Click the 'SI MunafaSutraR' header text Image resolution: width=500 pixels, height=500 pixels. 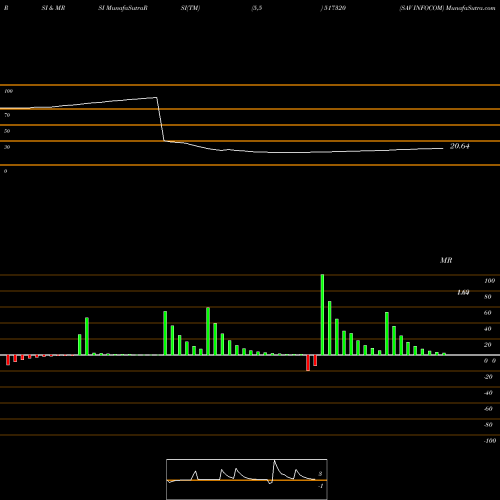(123, 8)
